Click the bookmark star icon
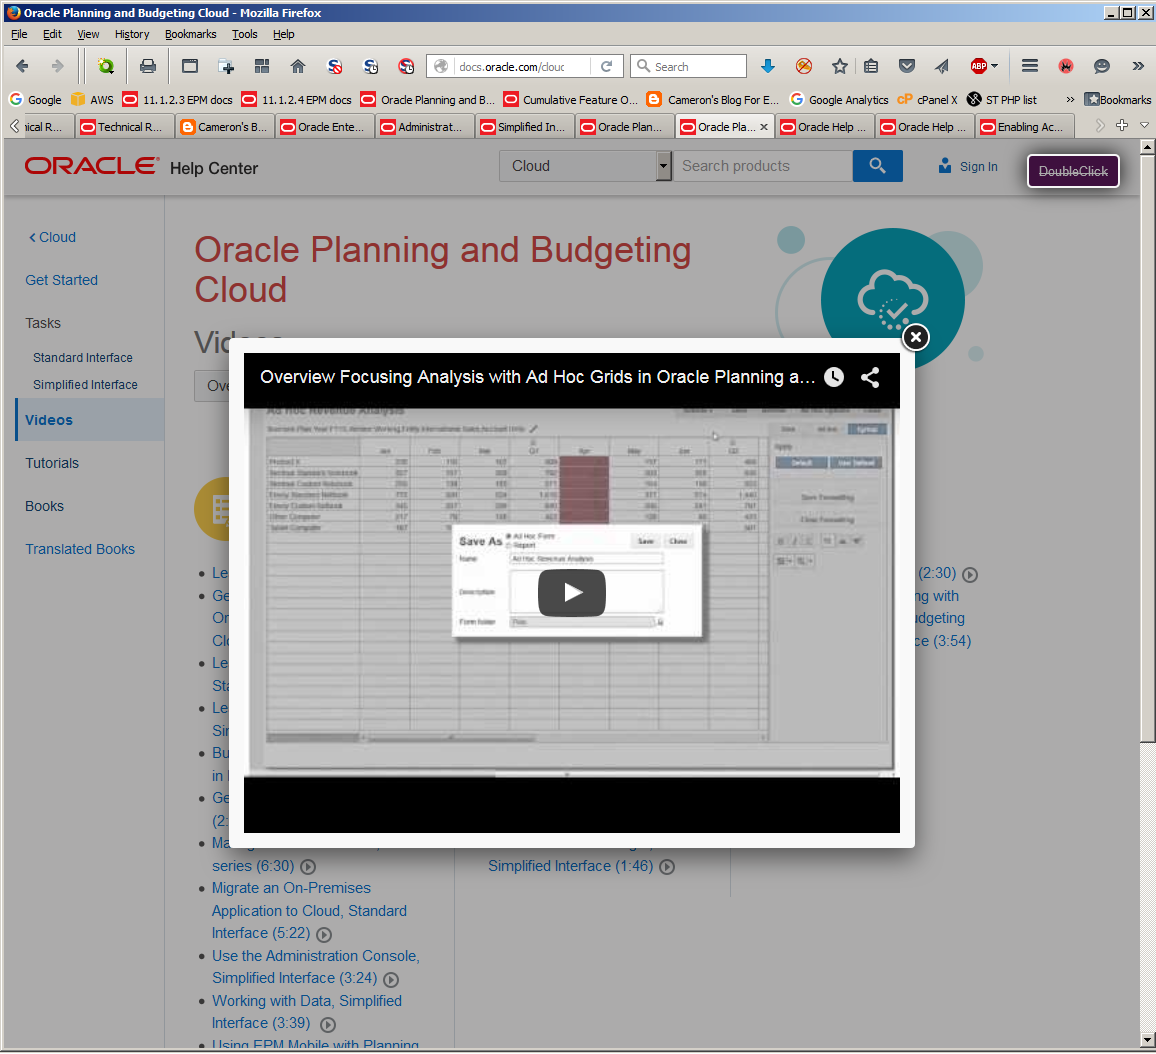This screenshot has height=1054, width=1156. 840,66
